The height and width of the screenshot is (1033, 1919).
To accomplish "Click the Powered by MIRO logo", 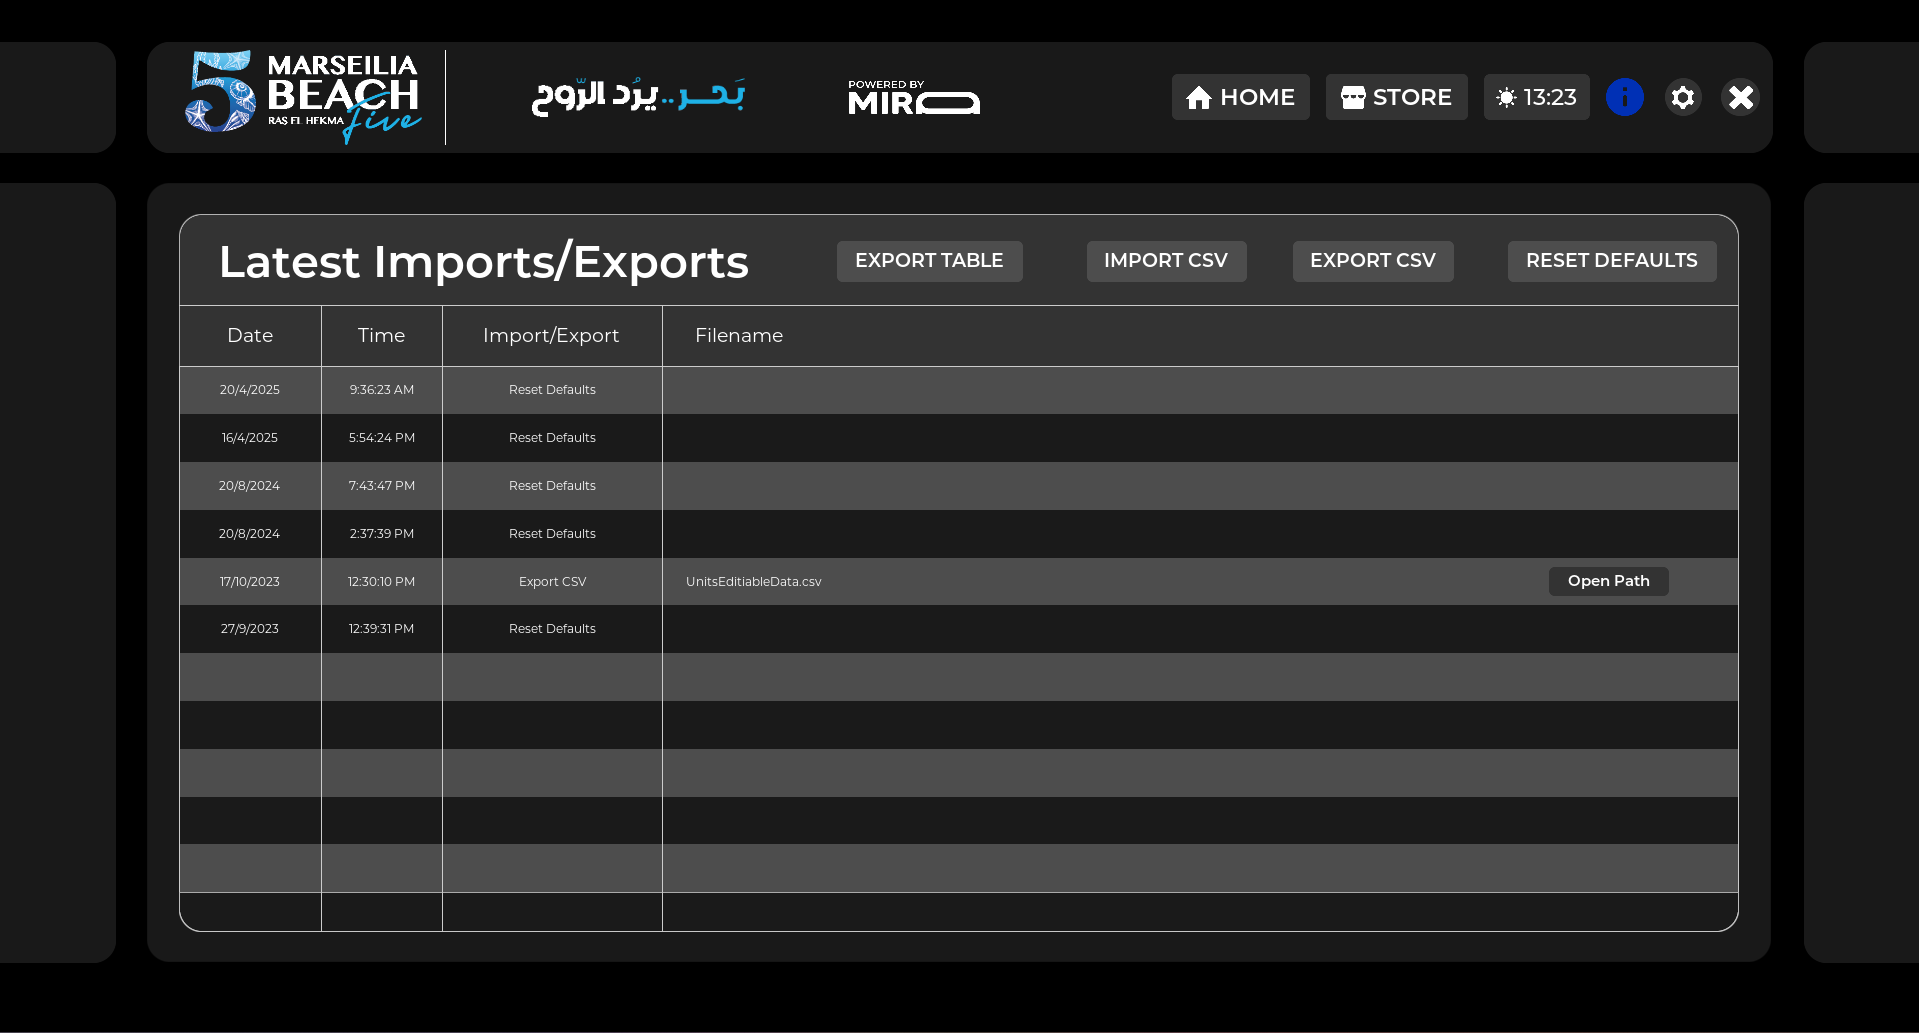I will (x=913, y=98).
